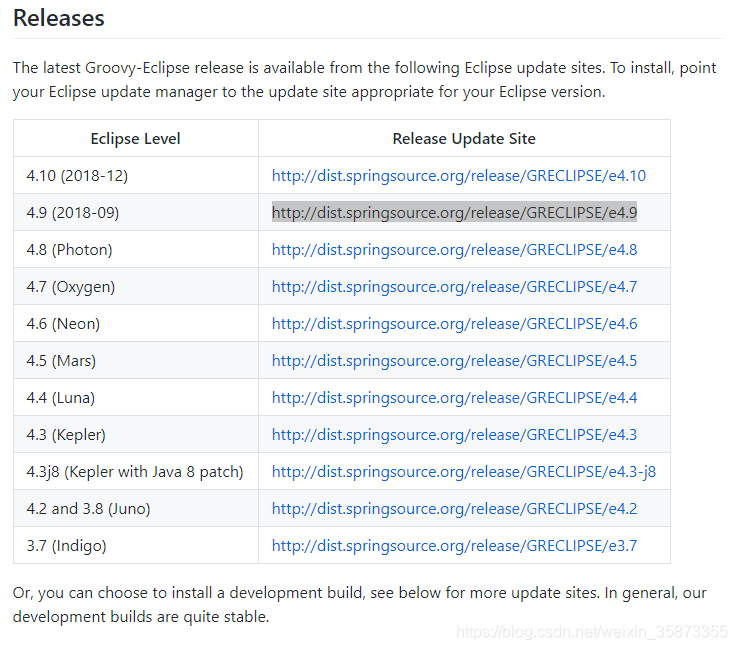
Task: Open the e4.6 Neon update site link
Action: click(455, 324)
